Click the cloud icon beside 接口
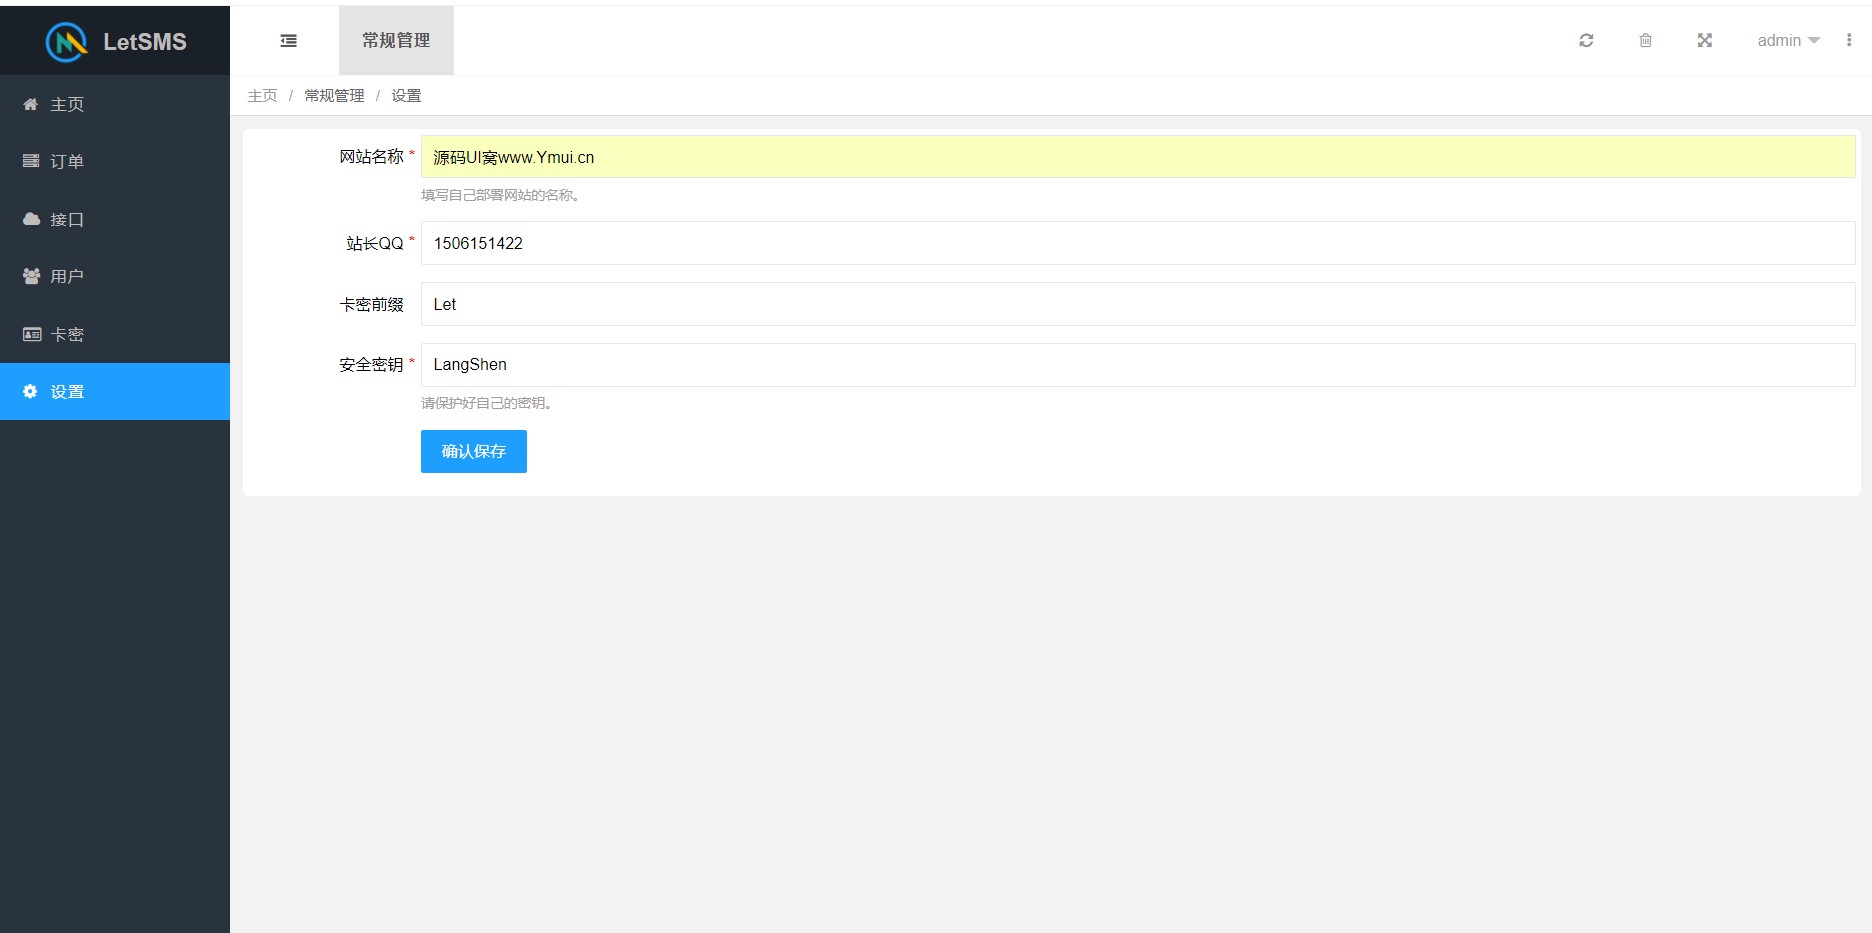 (x=31, y=219)
